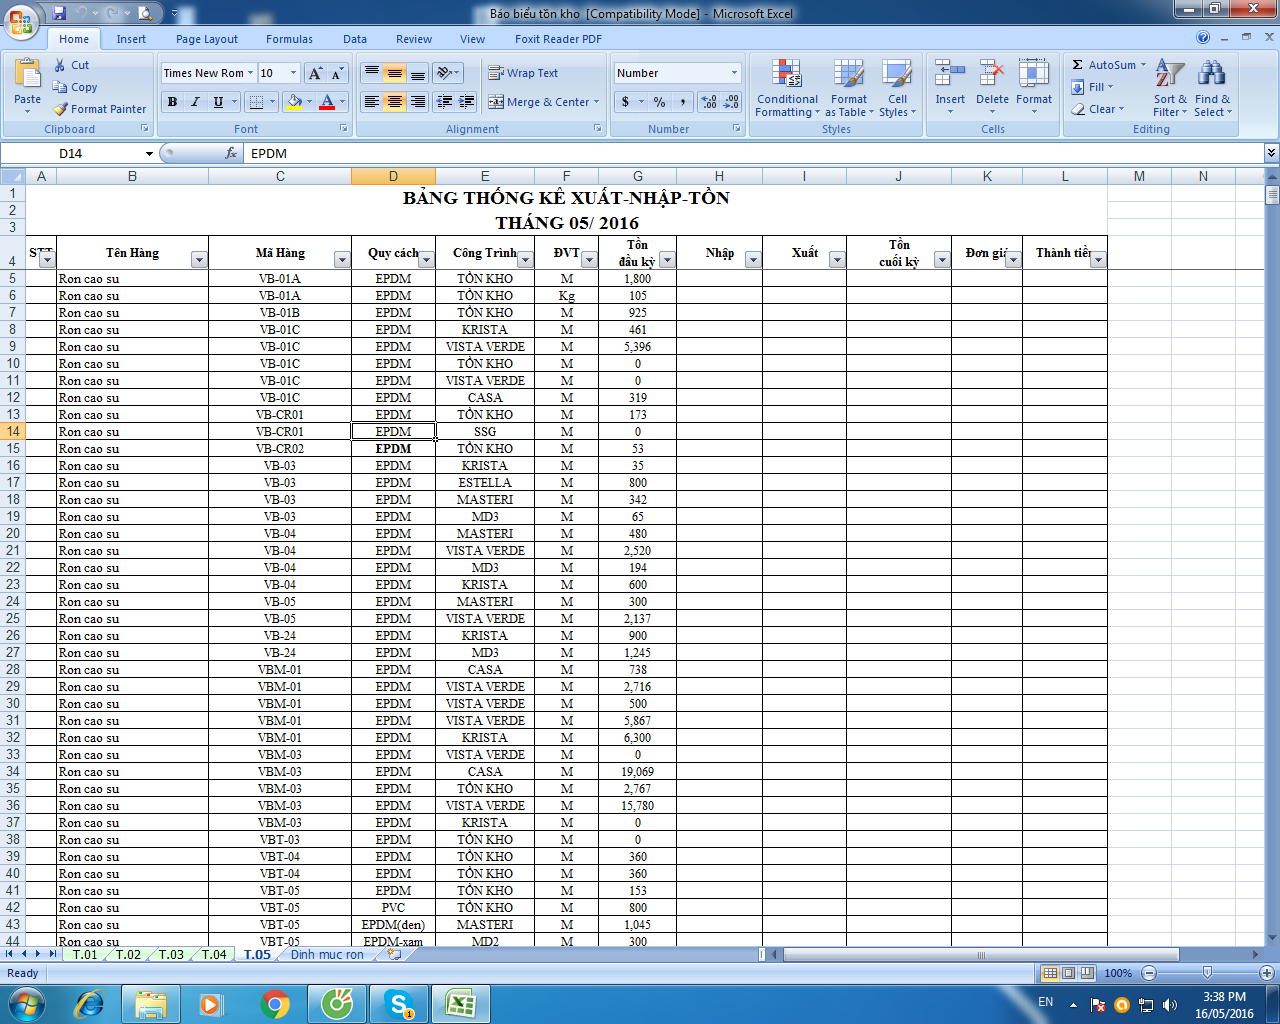Click the Find & Select binoculars icon
The image size is (1280, 1024).
pos(1212,74)
